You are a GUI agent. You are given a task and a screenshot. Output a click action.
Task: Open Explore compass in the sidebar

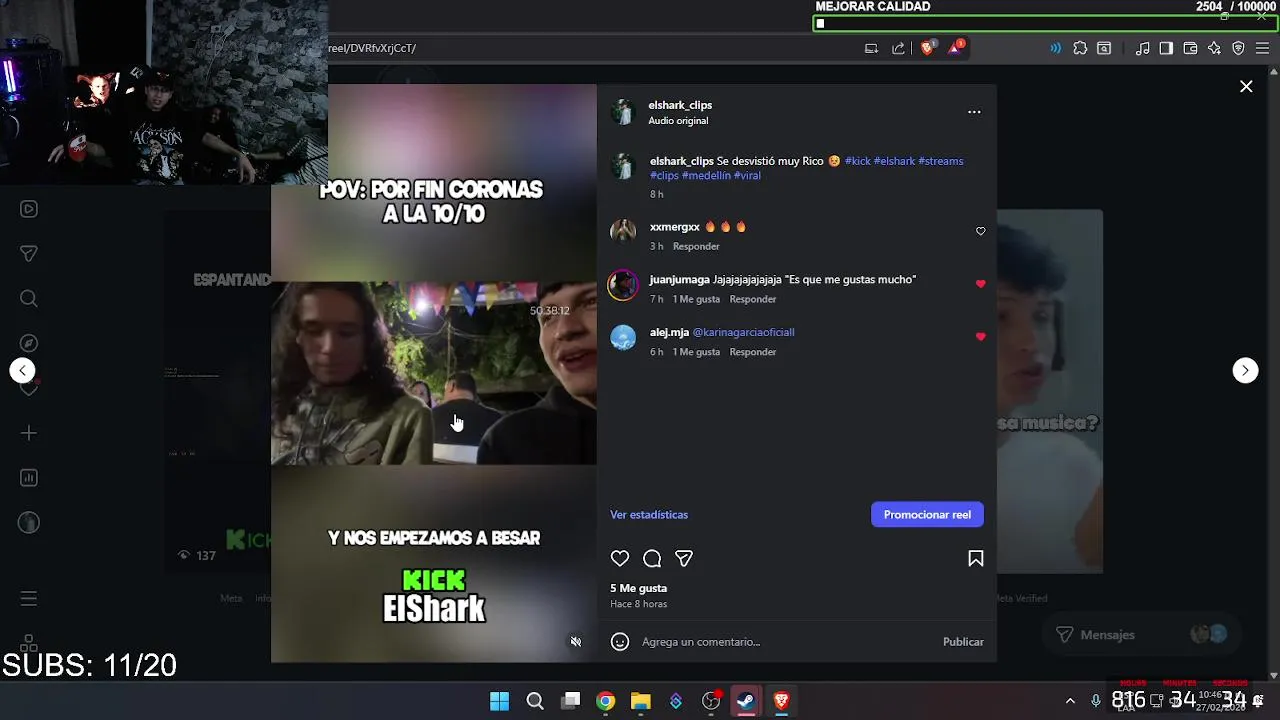29,343
